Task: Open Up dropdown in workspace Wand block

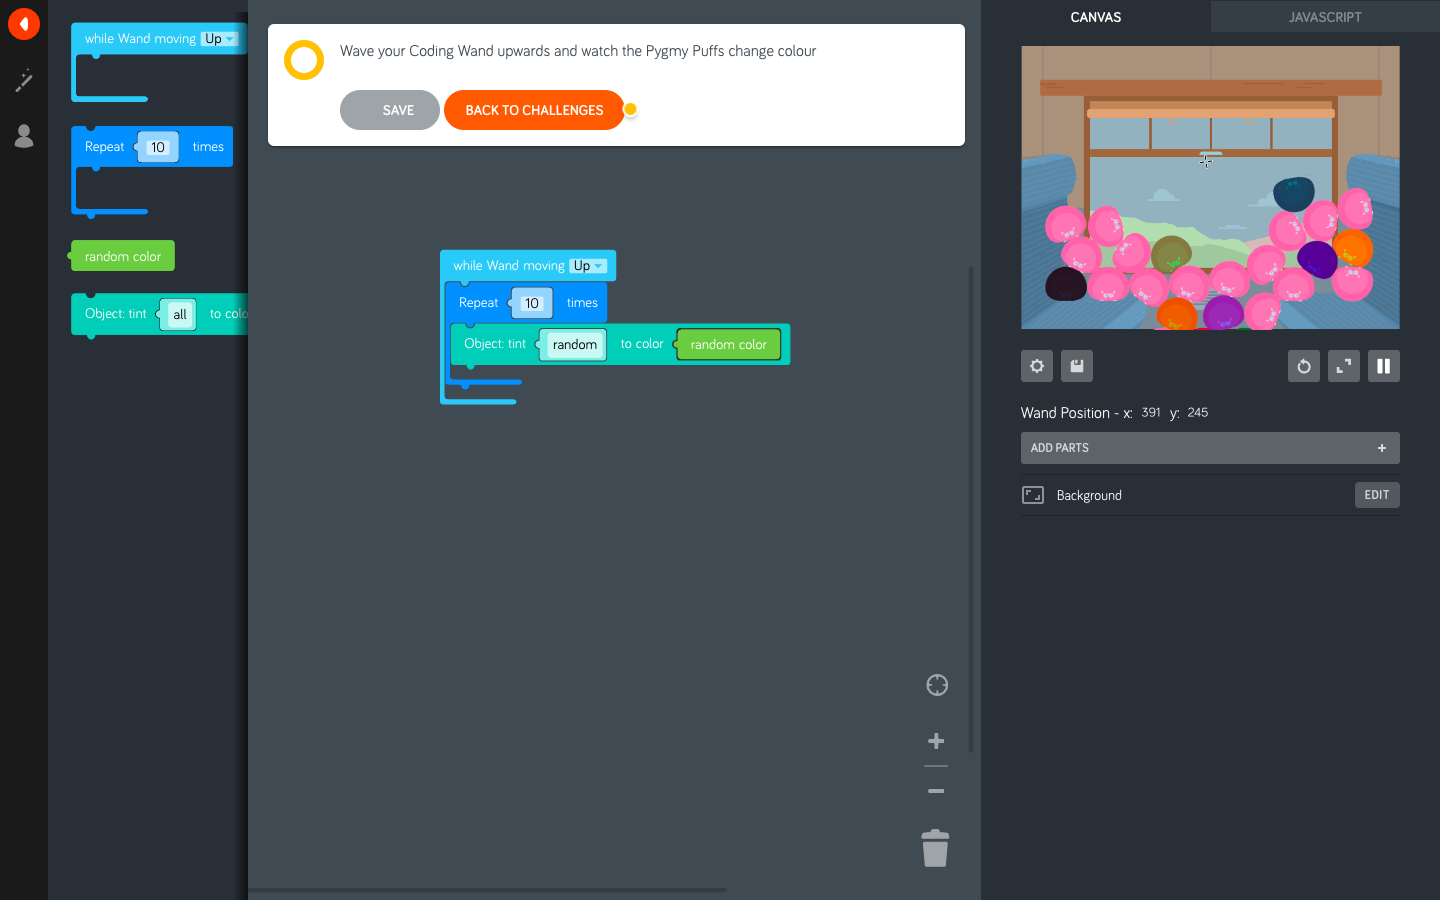Action: pos(588,266)
